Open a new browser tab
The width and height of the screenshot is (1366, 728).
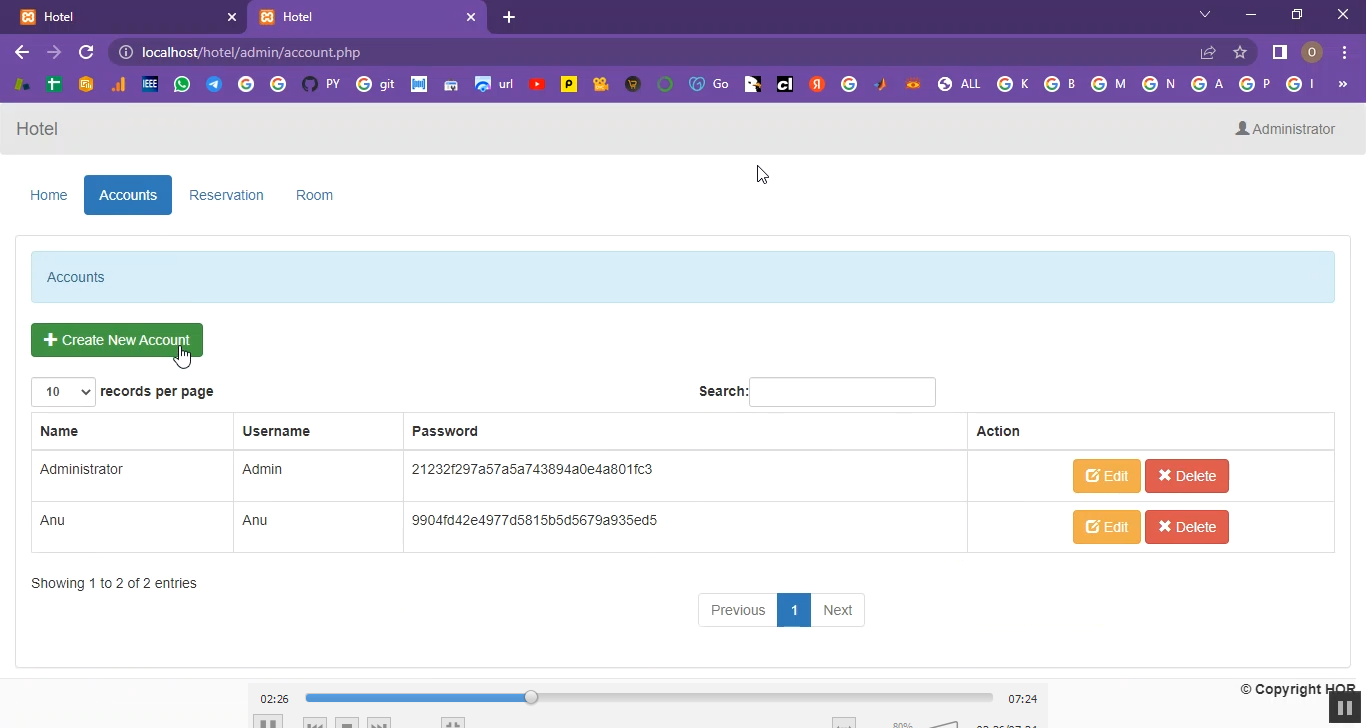pyautogui.click(x=509, y=17)
